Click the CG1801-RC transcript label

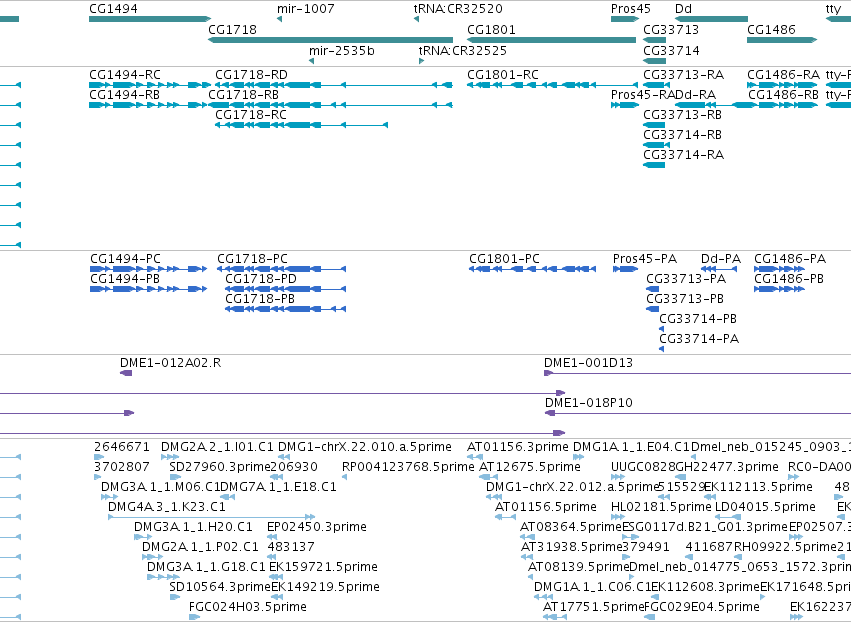point(503,74)
